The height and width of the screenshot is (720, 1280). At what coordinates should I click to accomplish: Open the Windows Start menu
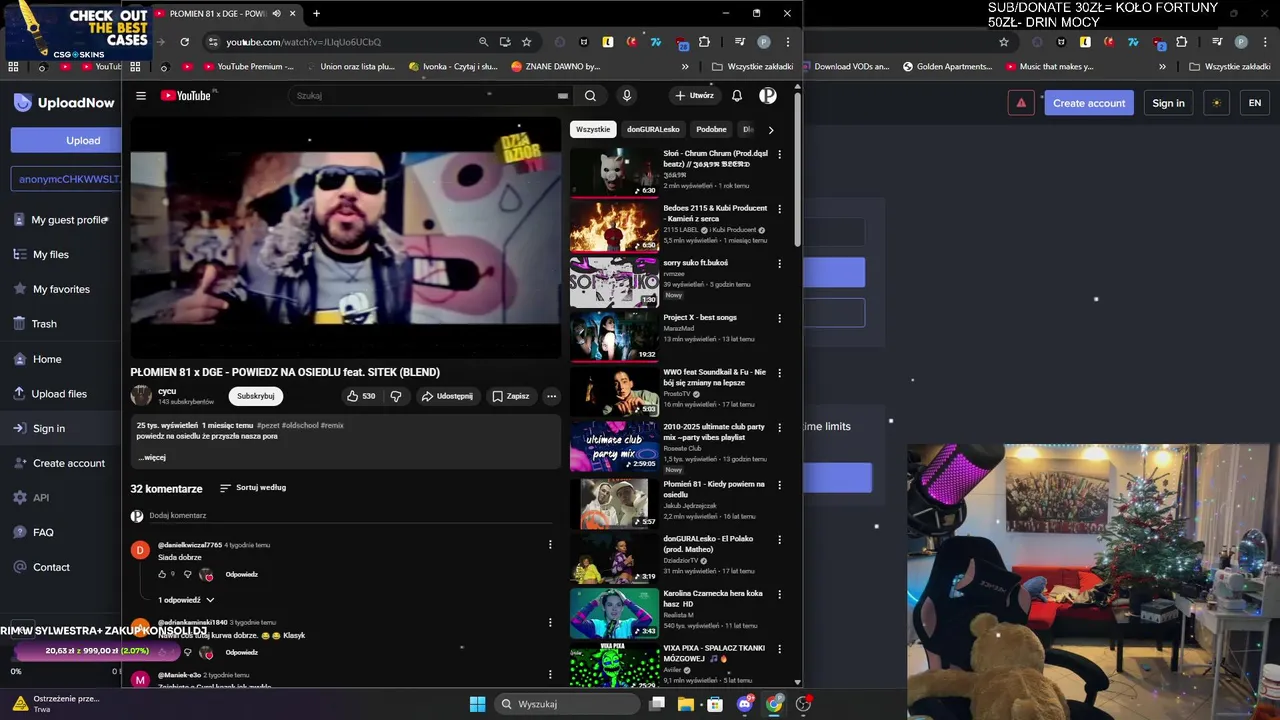tap(477, 704)
